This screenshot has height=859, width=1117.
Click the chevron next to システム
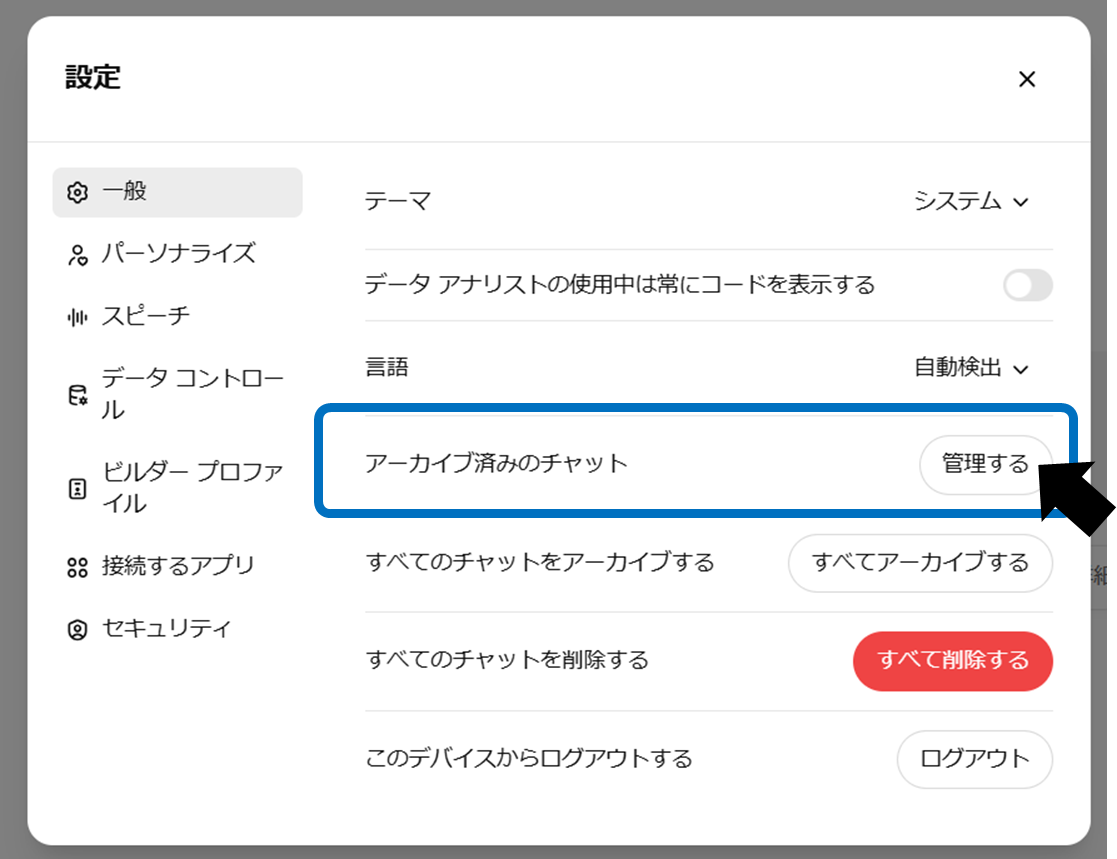pyautogui.click(x=1021, y=202)
